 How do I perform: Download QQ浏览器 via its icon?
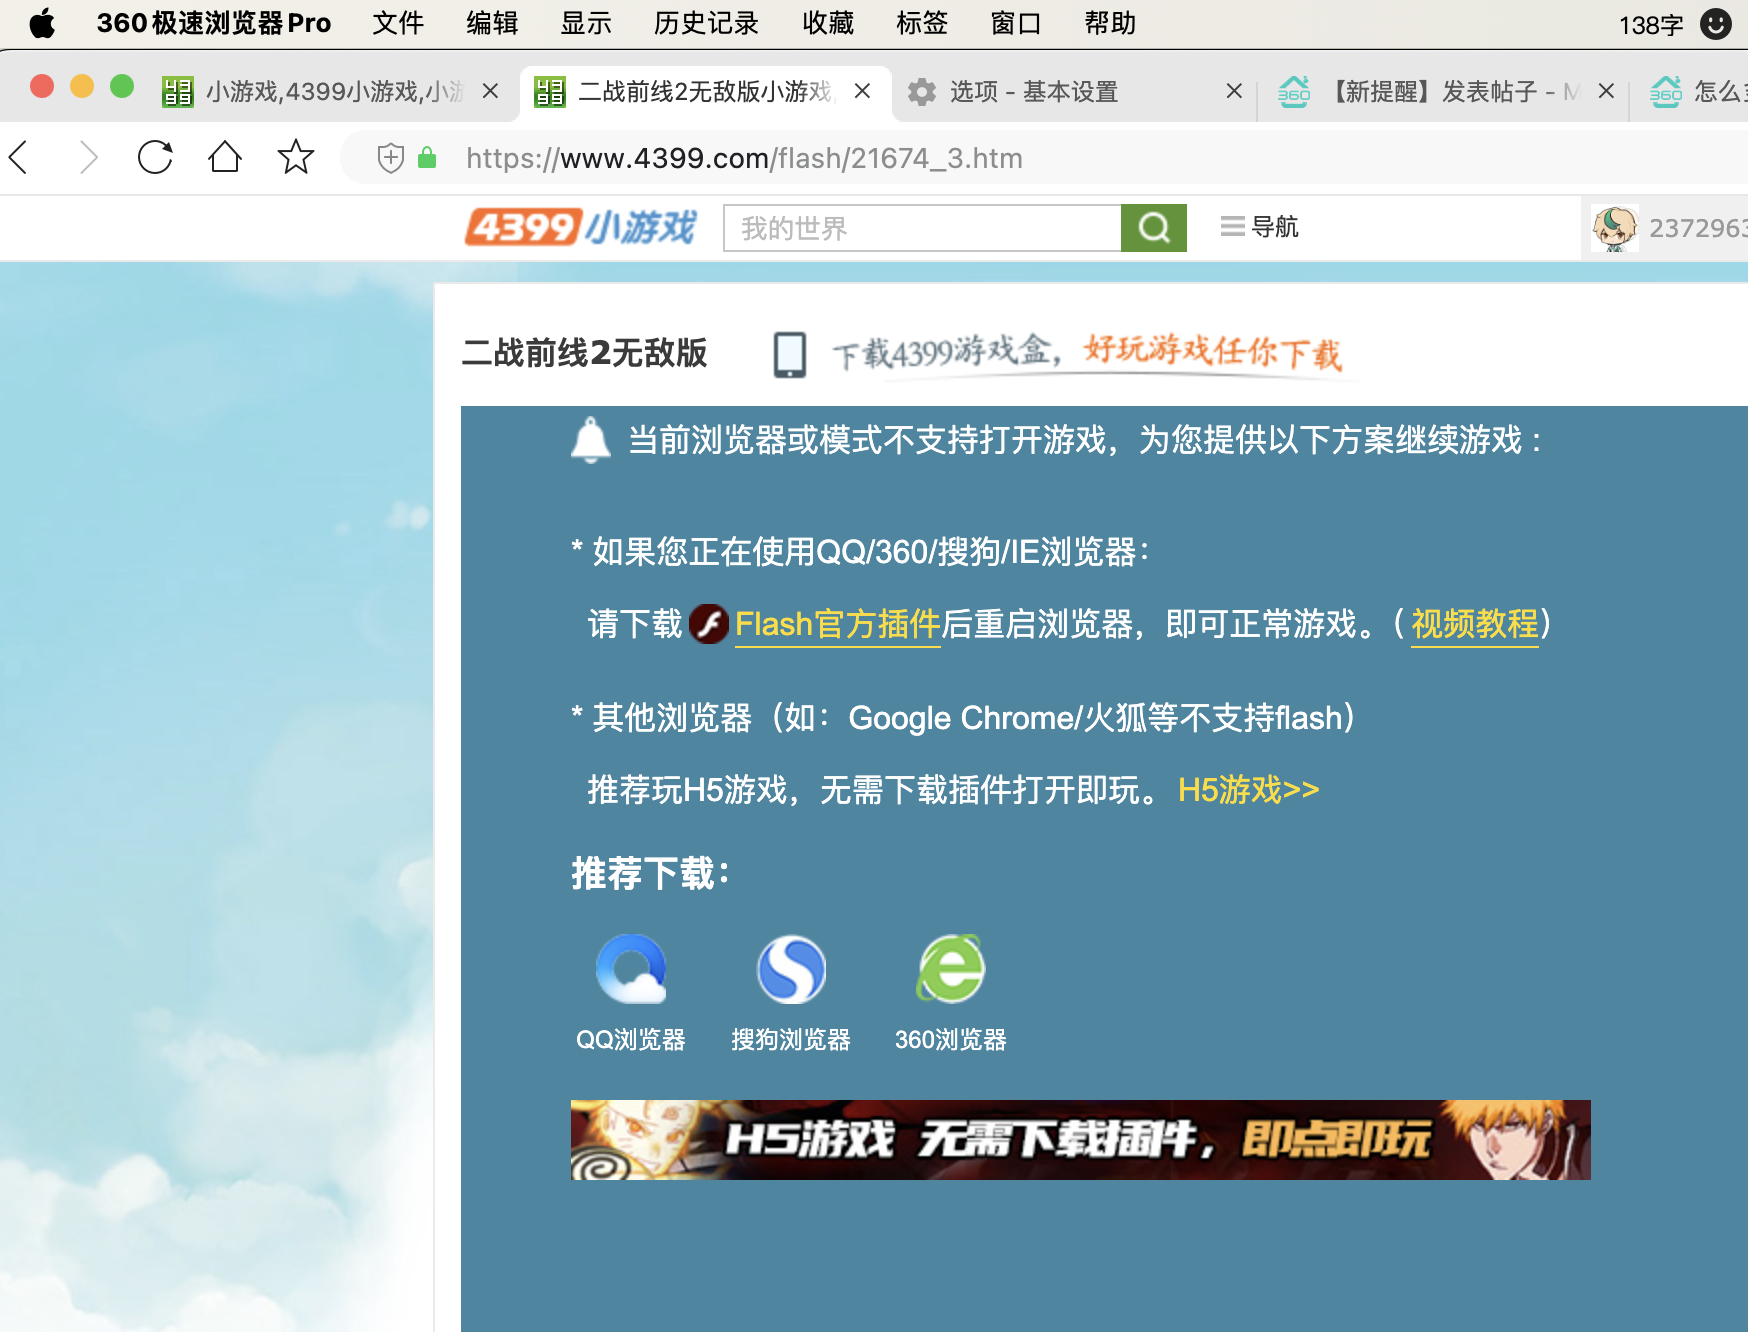pyautogui.click(x=631, y=969)
